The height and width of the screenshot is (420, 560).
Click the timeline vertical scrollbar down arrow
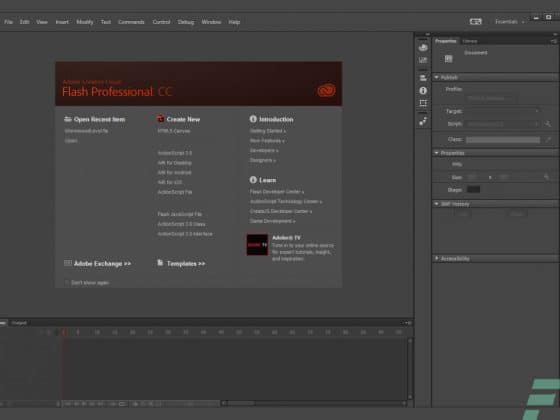410,397
